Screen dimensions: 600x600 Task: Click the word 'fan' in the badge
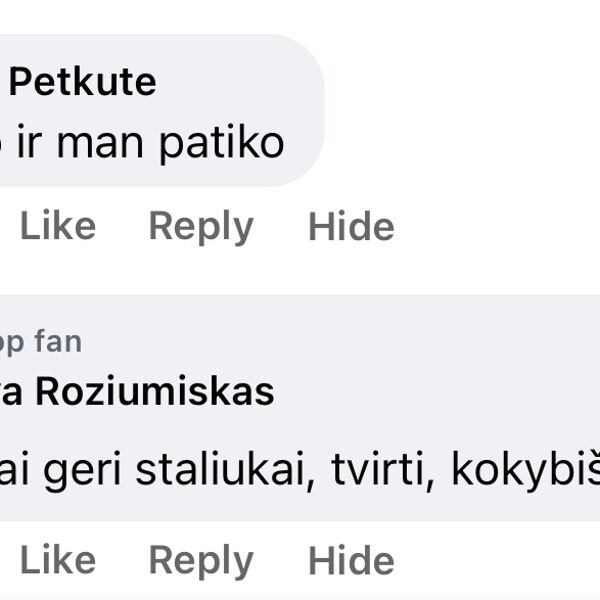57,342
